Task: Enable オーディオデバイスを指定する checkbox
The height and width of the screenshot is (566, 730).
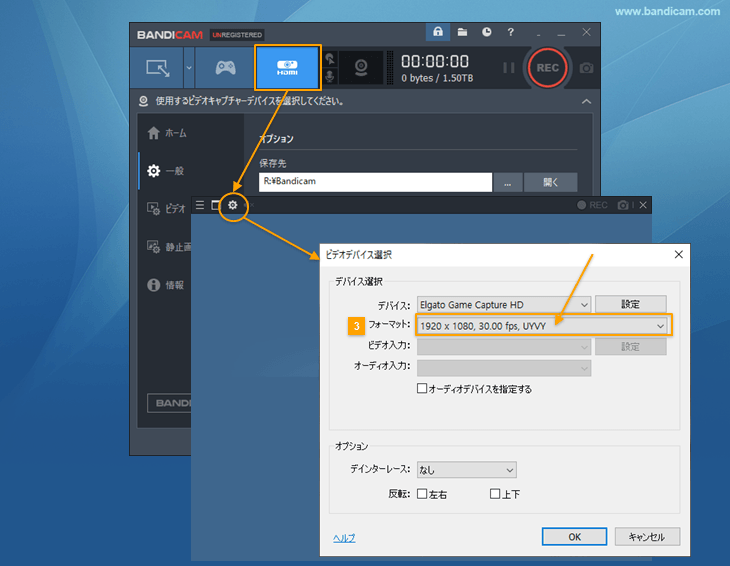Action: click(x=422, y=388)
